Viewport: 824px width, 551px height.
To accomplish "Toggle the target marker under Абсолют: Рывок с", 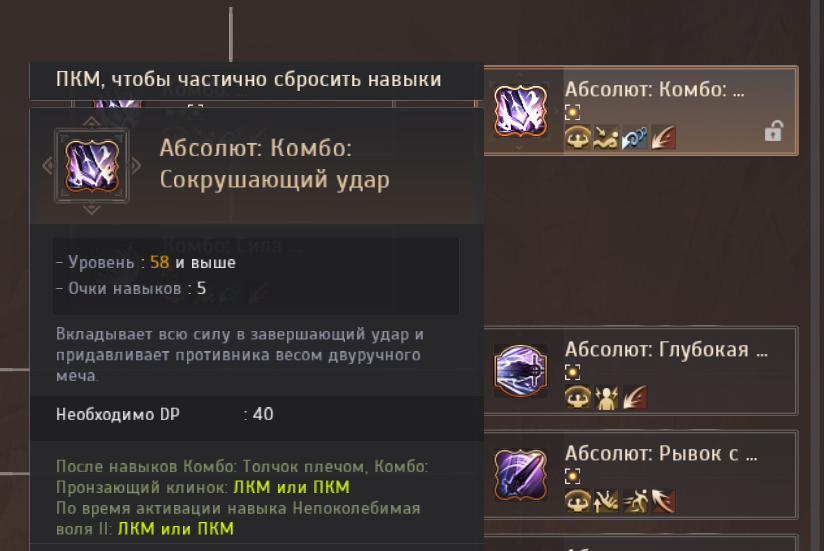I will click(572, 476).
